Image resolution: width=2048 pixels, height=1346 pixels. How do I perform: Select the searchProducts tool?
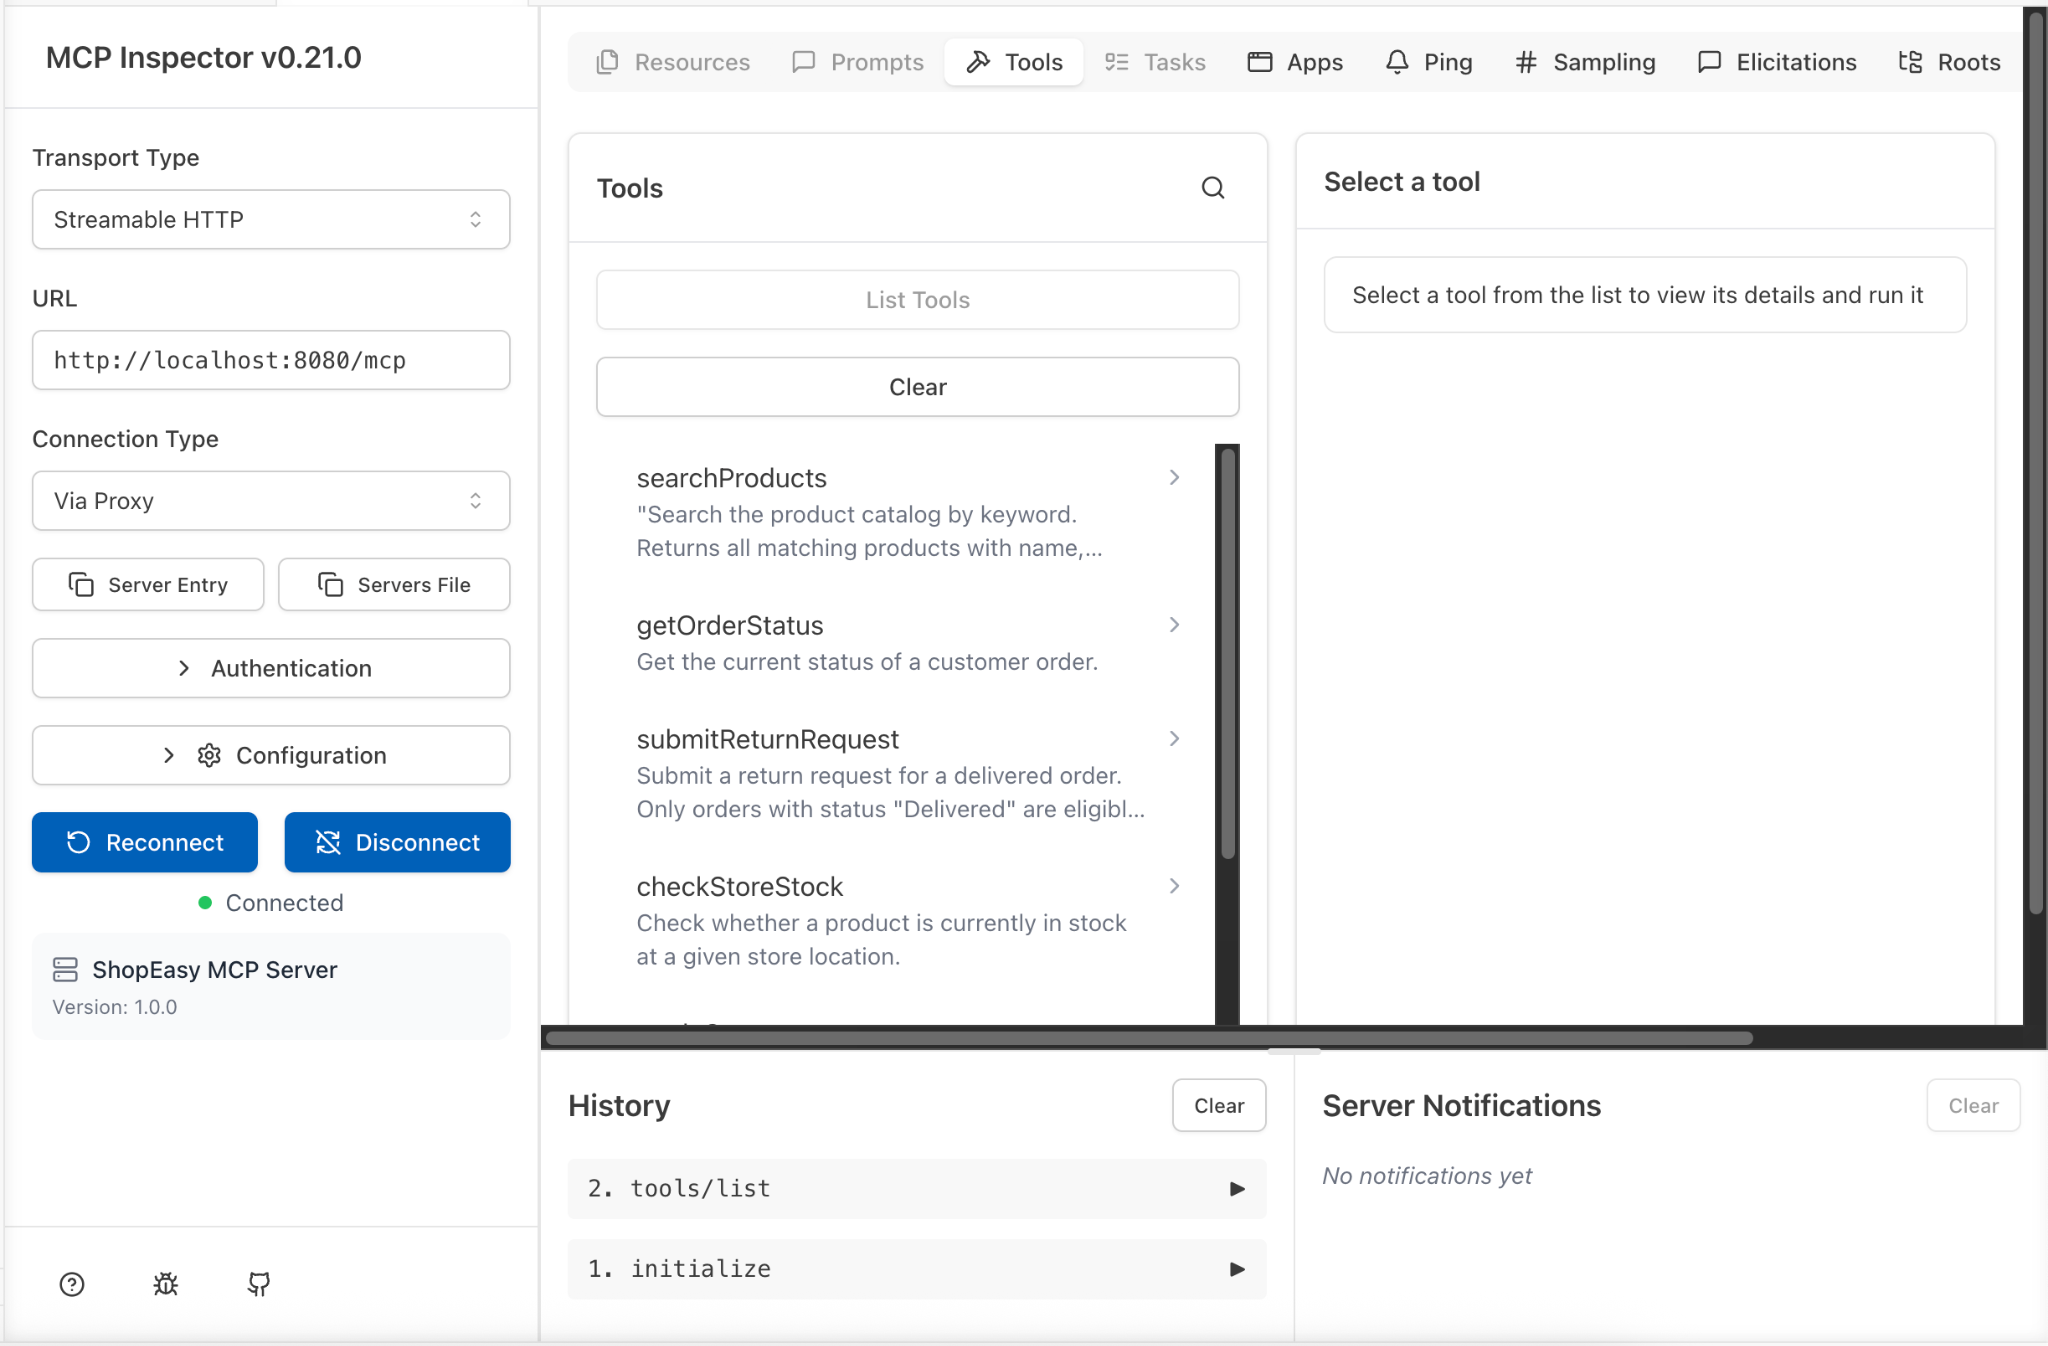[906, 512]
